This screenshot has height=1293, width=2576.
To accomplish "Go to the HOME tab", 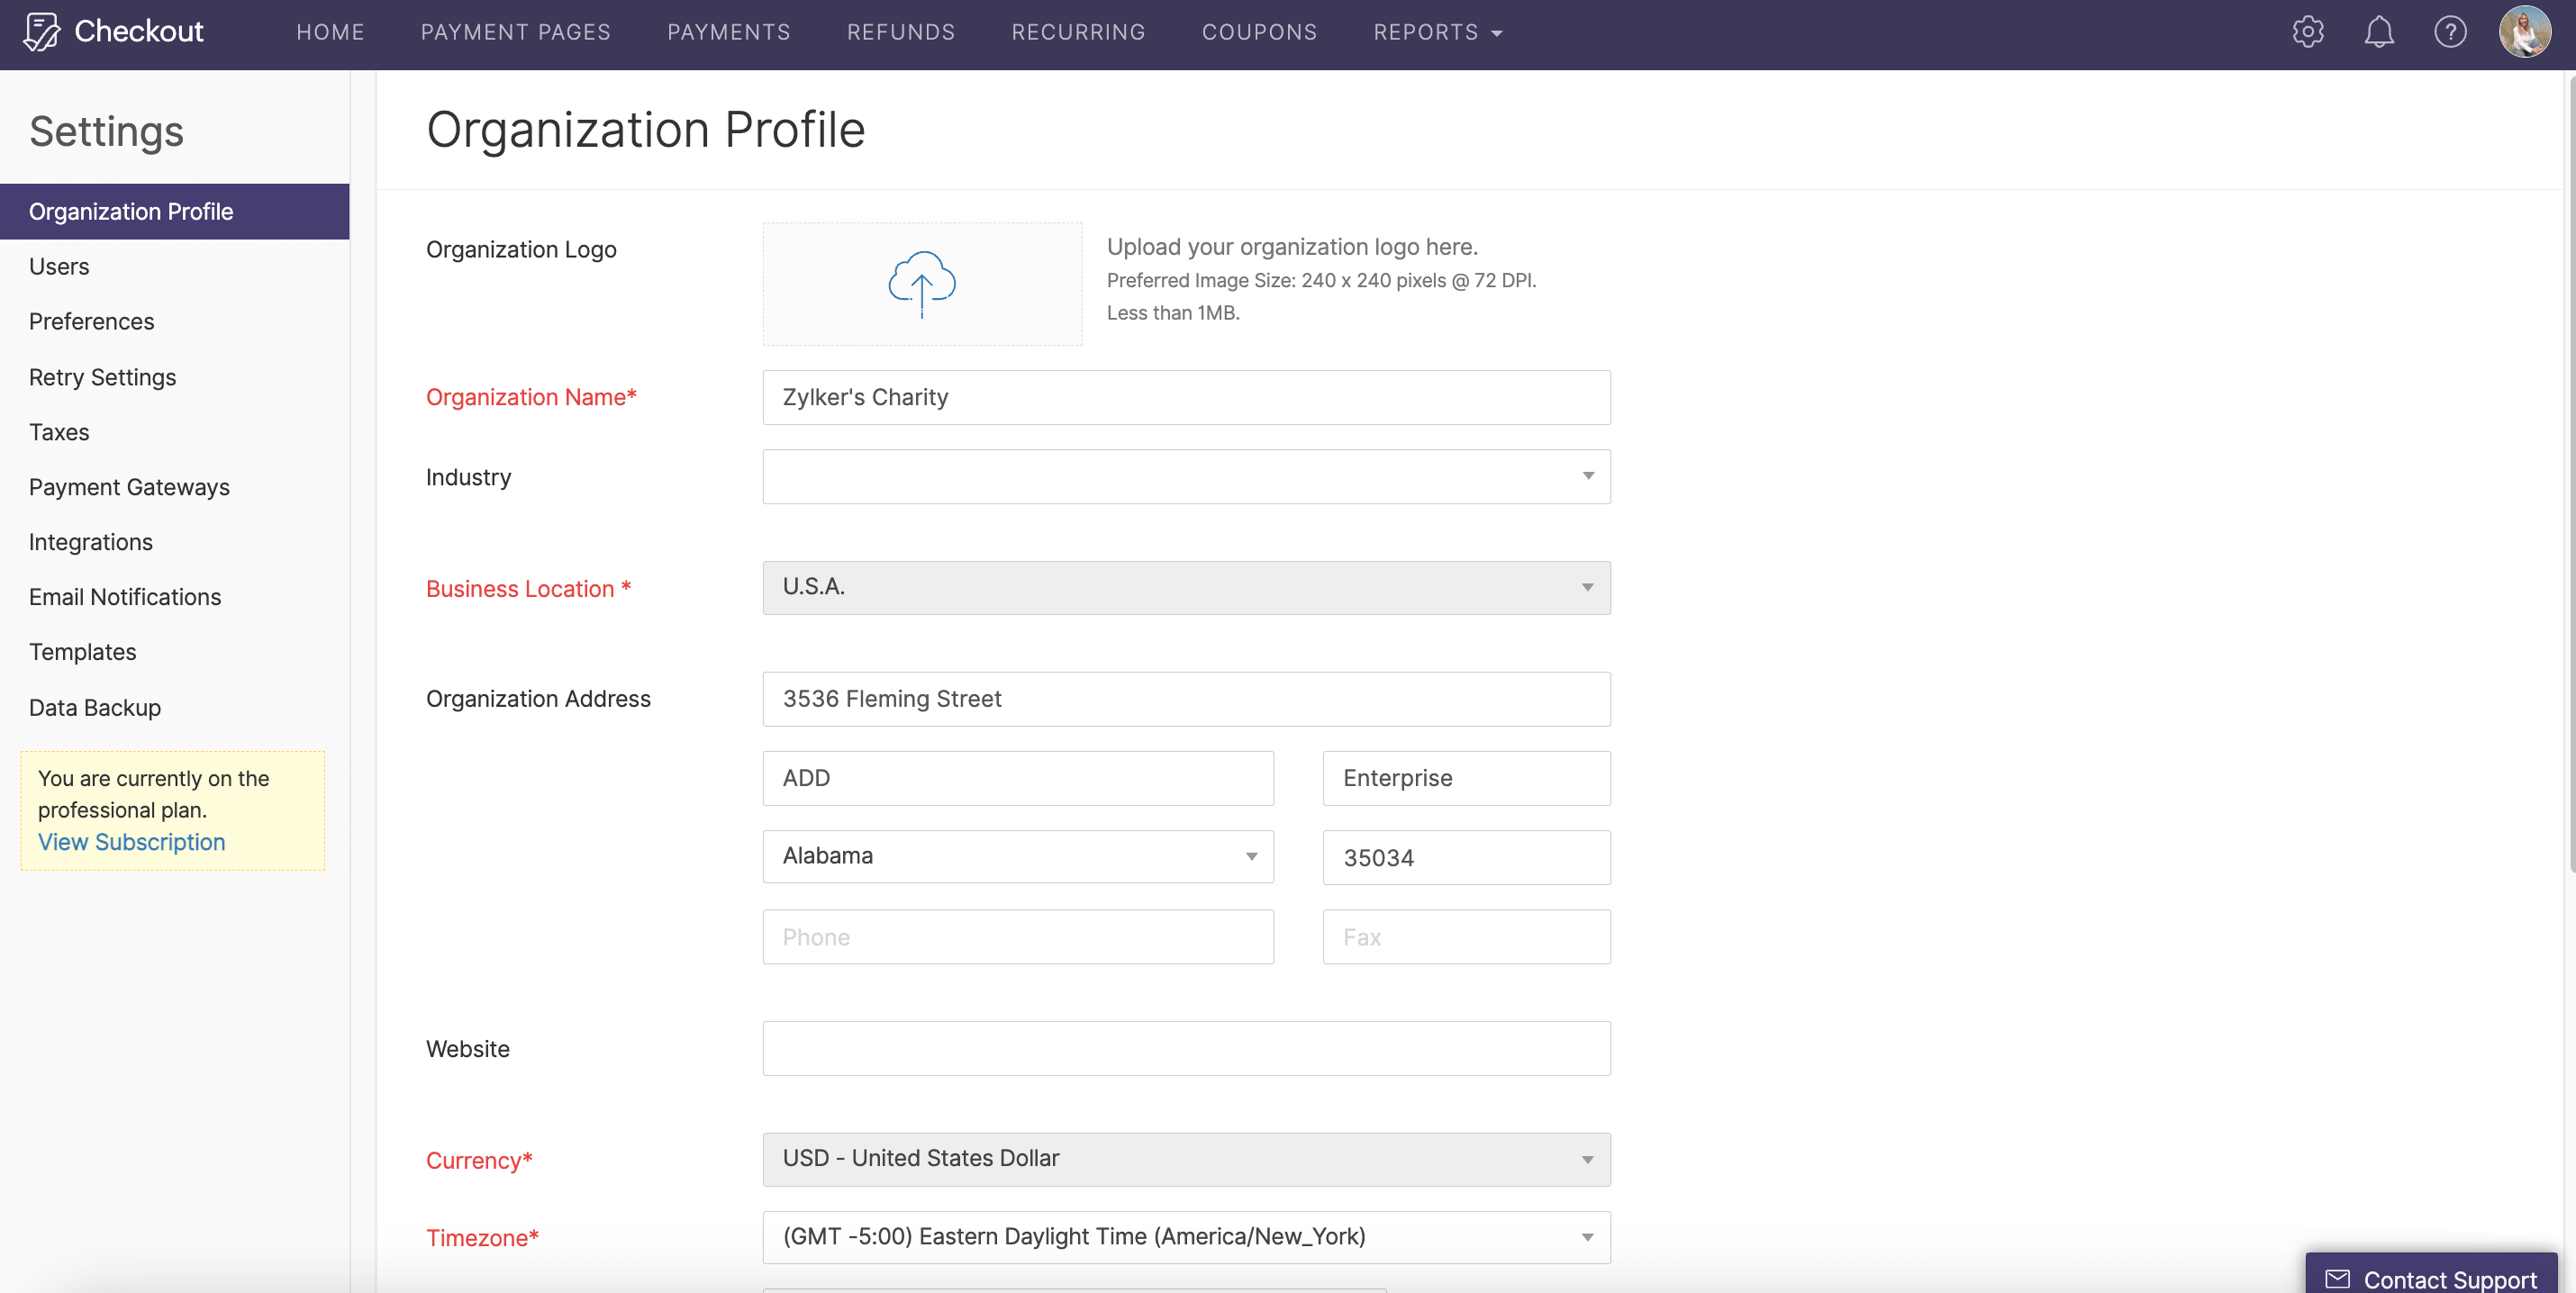I will coord(330,32).
